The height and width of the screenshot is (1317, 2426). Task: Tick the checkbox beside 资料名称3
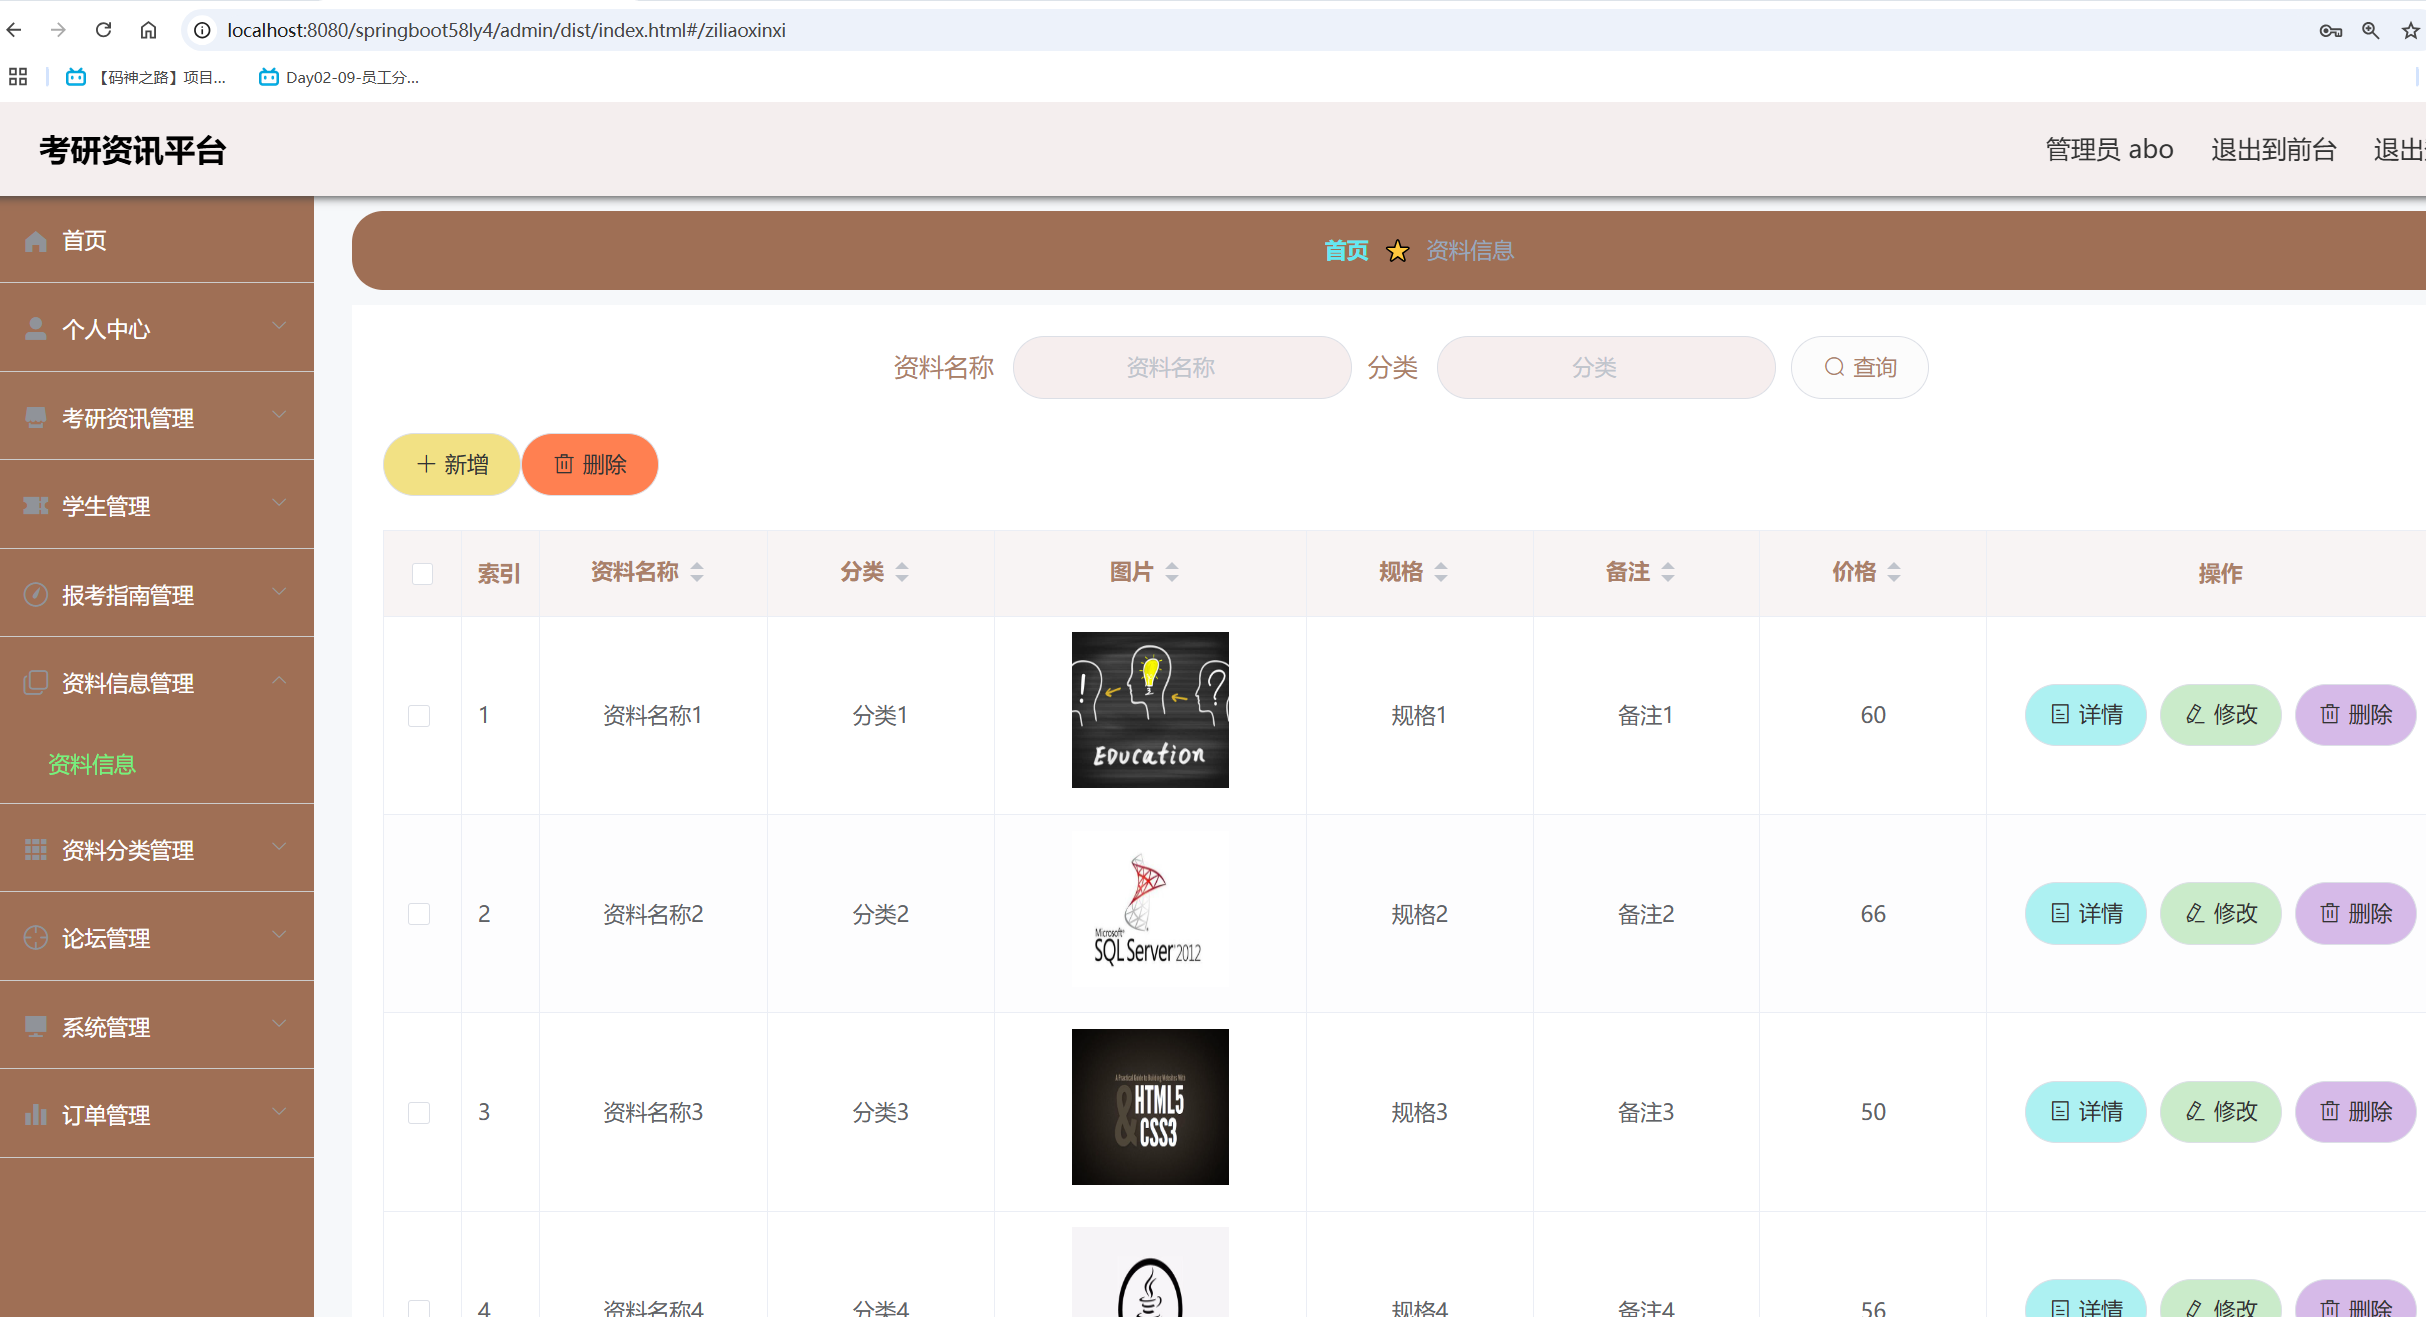419,1111
